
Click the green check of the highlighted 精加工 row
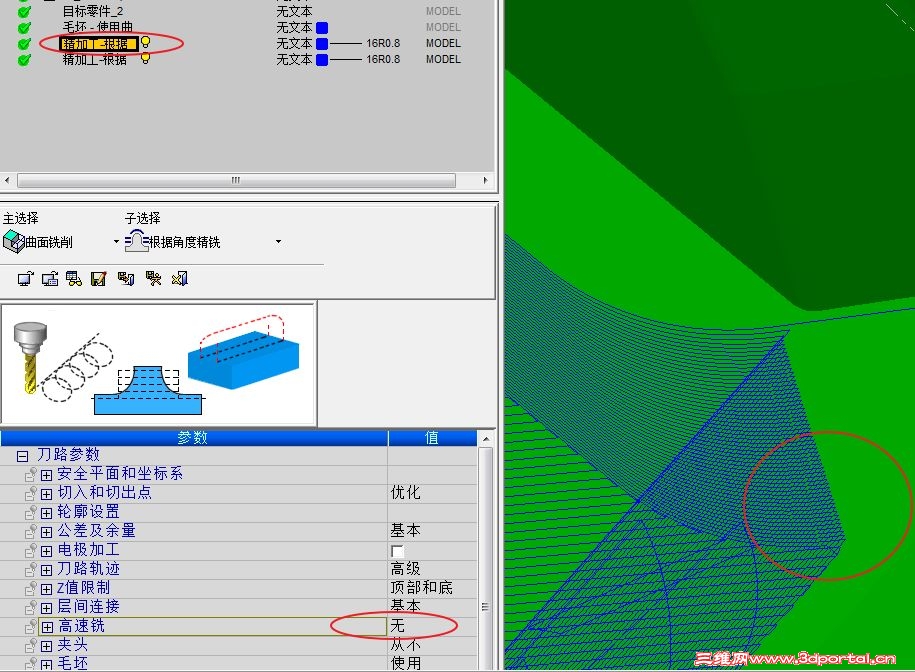coord(24,44)
